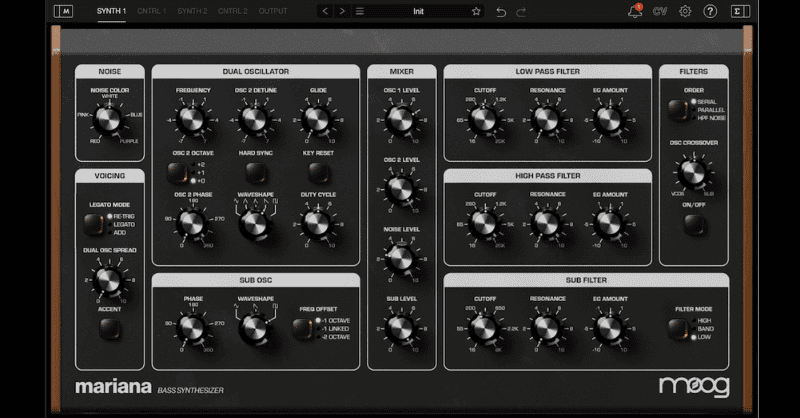
Task: Click the sub filter CUTOFF knob
Action: [484, 329]
